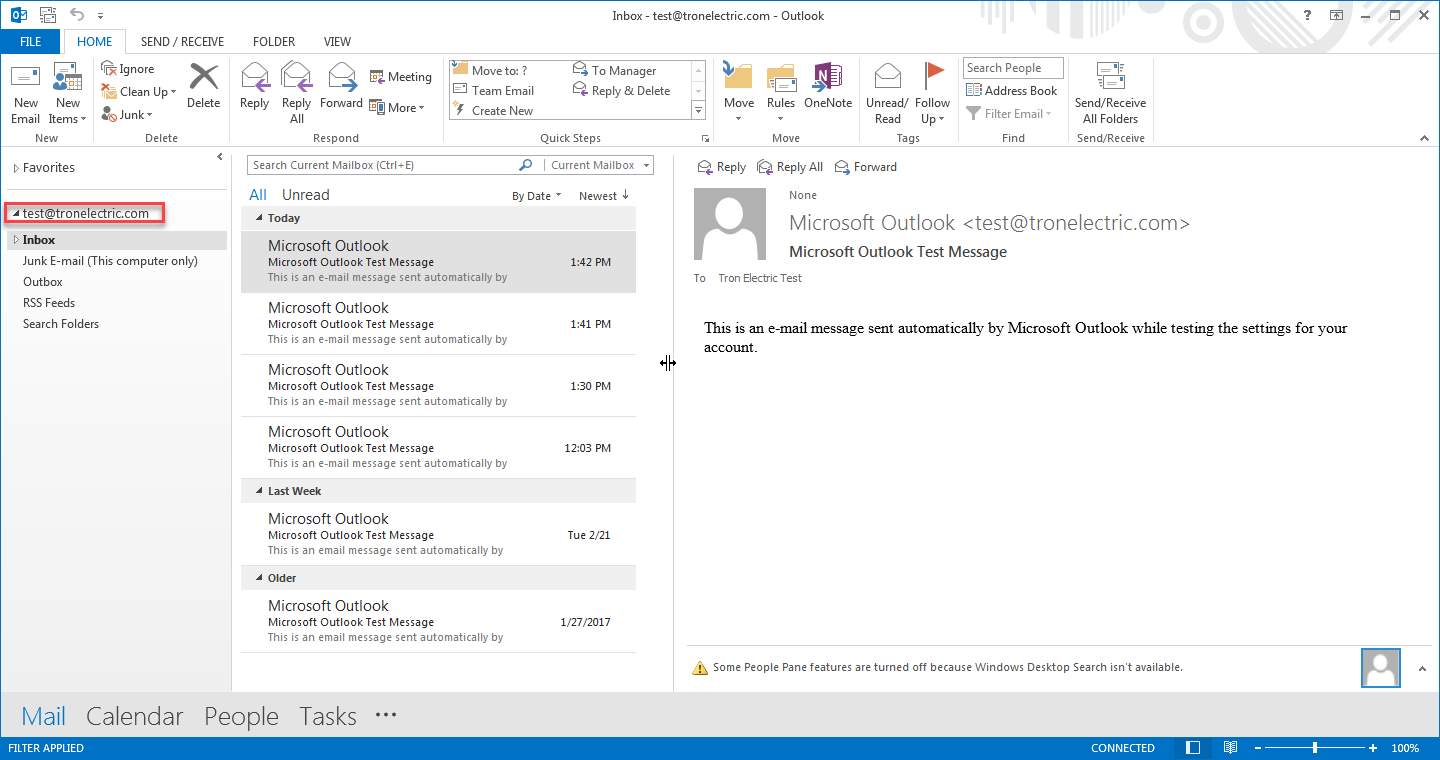This screenshot has width=1440, height=760.
Task: Open the FILE tab
Action: (31, 42)
